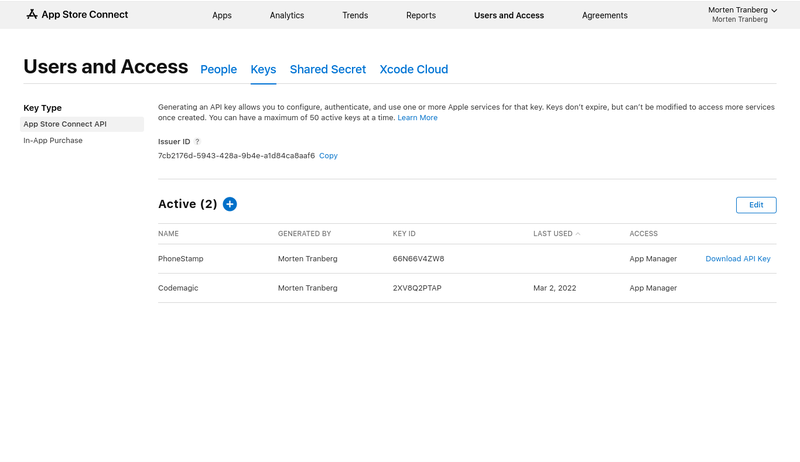Click the Learn More link
This screenshot has width=800, height=462.
coord(417,118)
